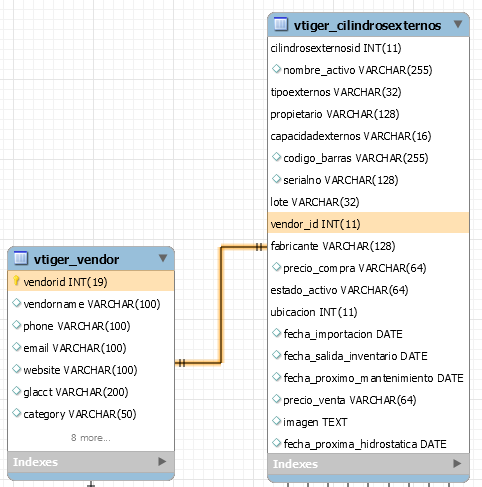Expand the Indexes section of vtiger_vendor

pyautogui.click(x=162, y=462)
